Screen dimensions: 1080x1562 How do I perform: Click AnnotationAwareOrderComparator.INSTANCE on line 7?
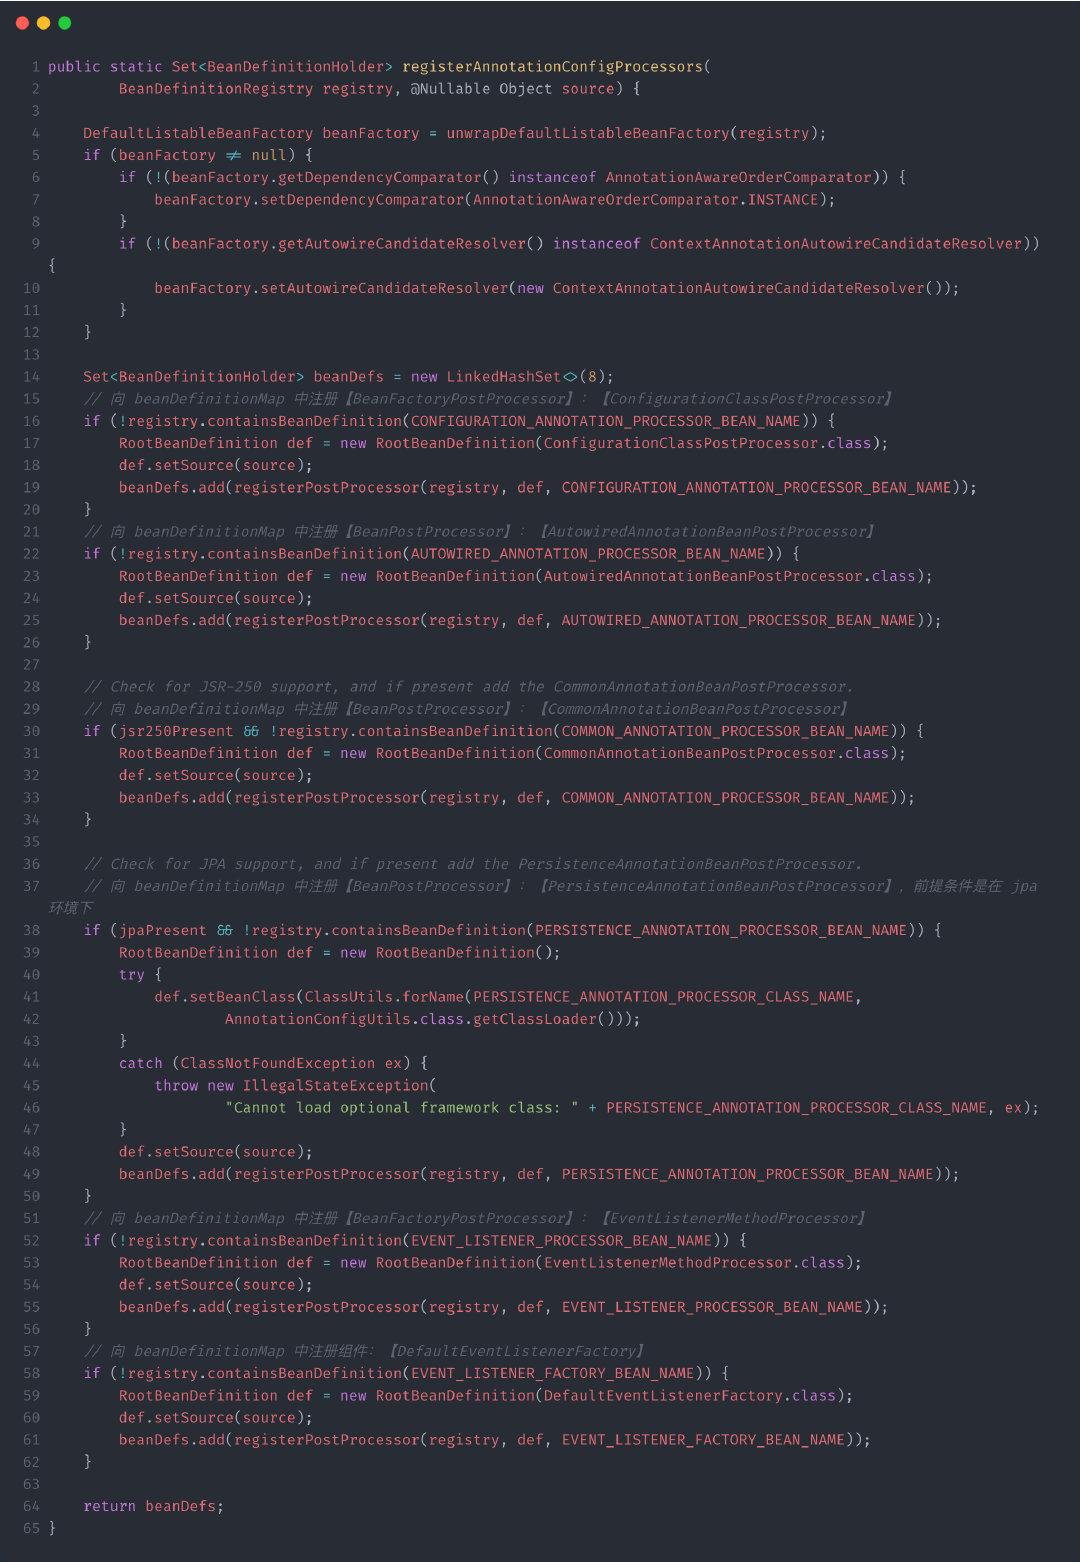(646, 200)
